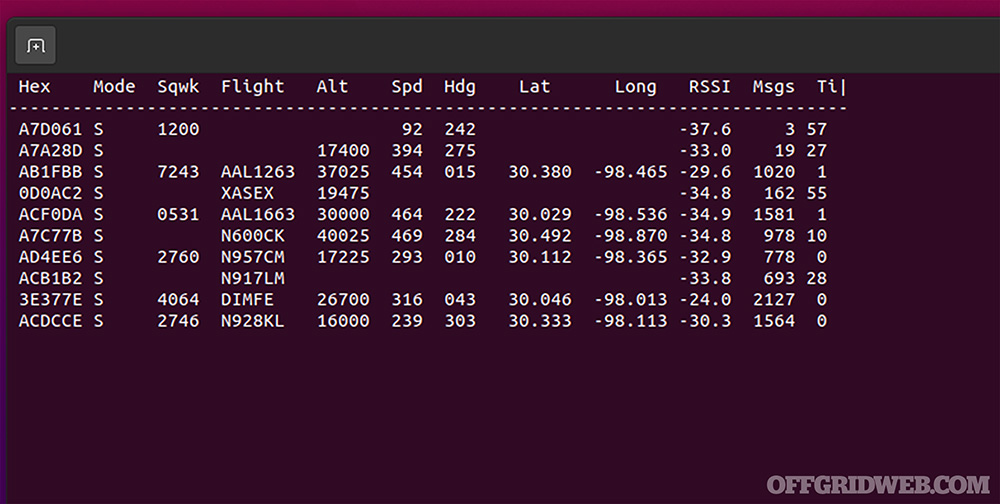Click the XASEX flight entry

click(x=247, y=193)
